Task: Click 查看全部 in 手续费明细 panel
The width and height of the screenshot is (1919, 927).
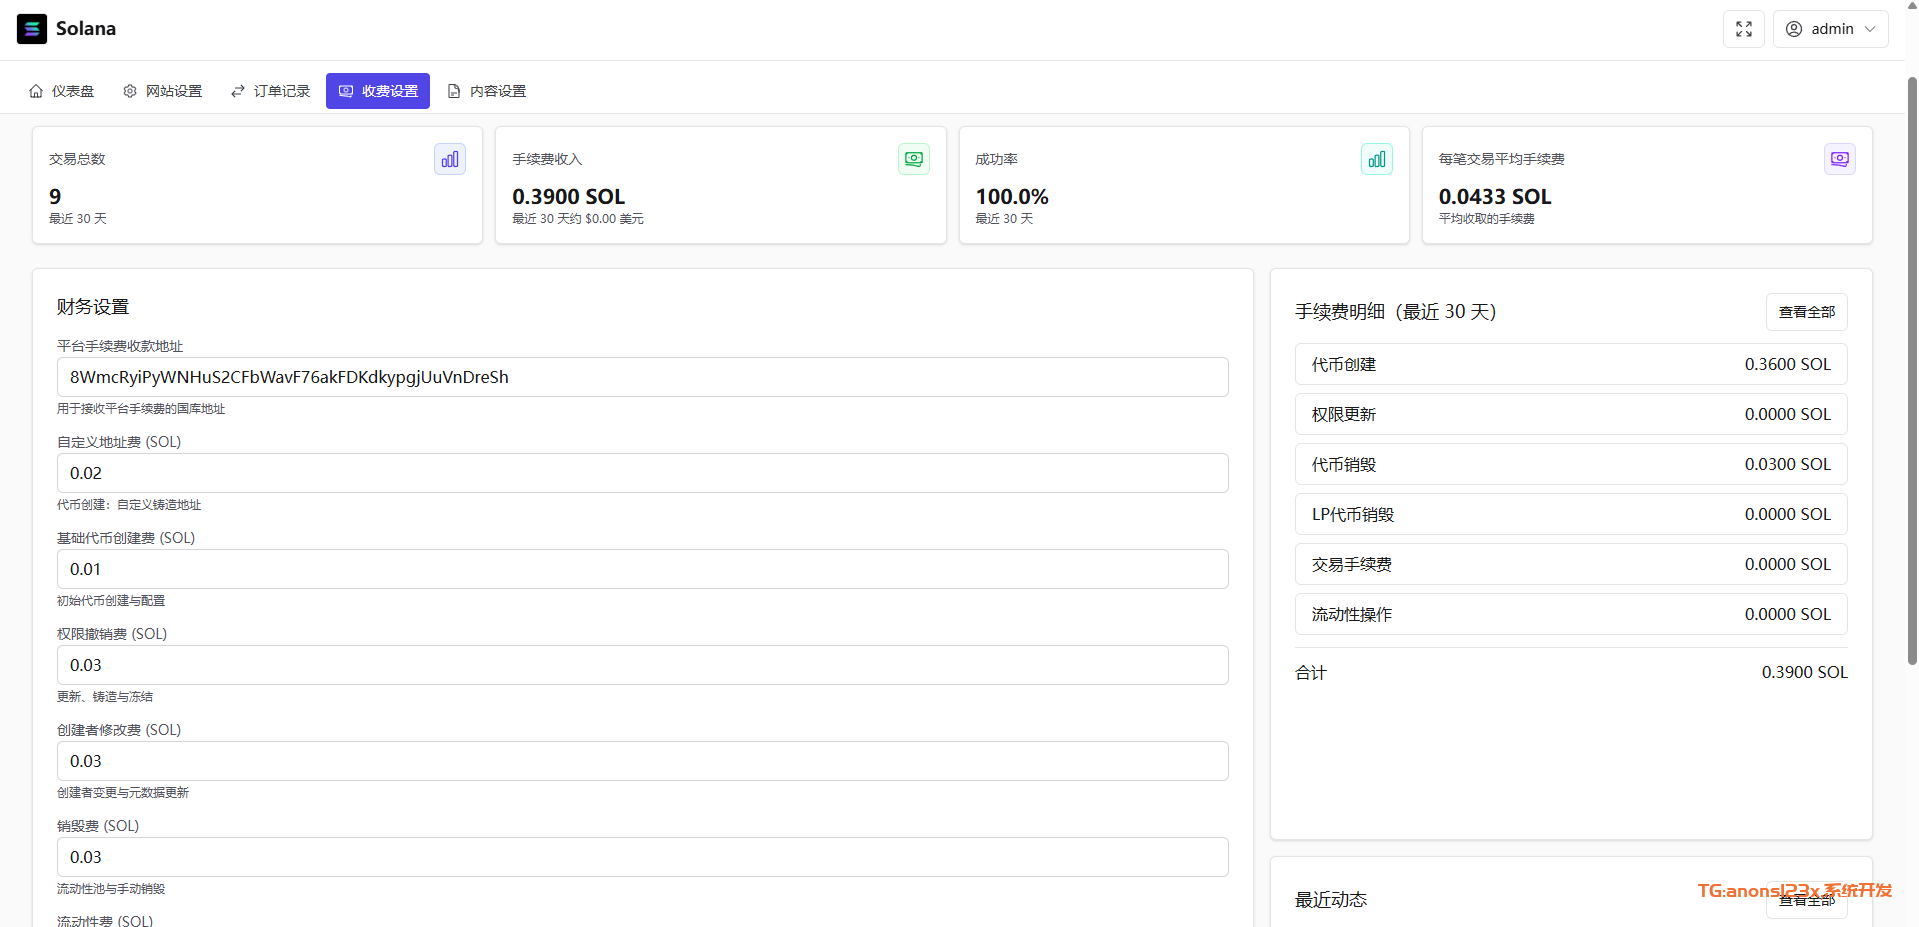Action: pos(1806,312)
